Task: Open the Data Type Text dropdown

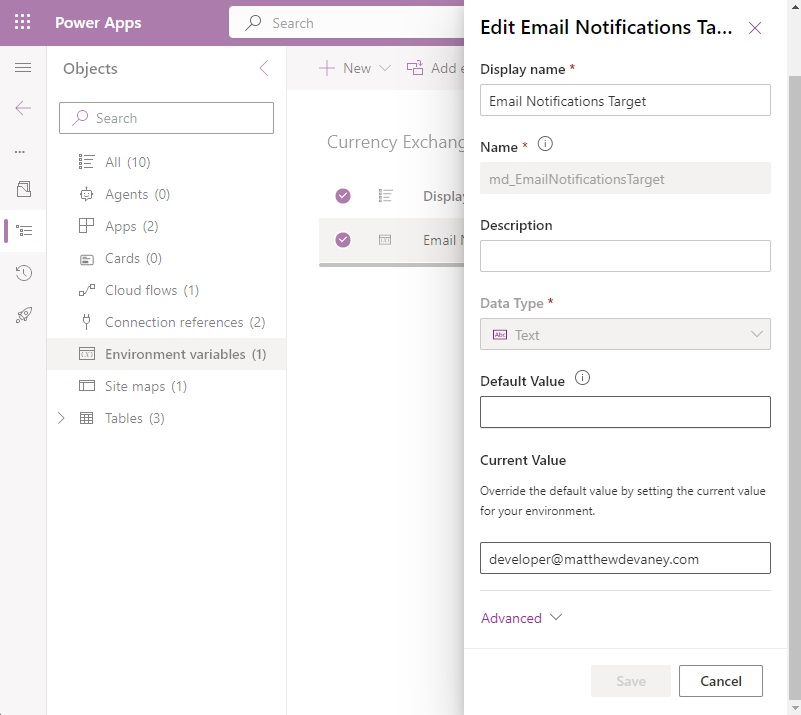Action: (625, 335)
